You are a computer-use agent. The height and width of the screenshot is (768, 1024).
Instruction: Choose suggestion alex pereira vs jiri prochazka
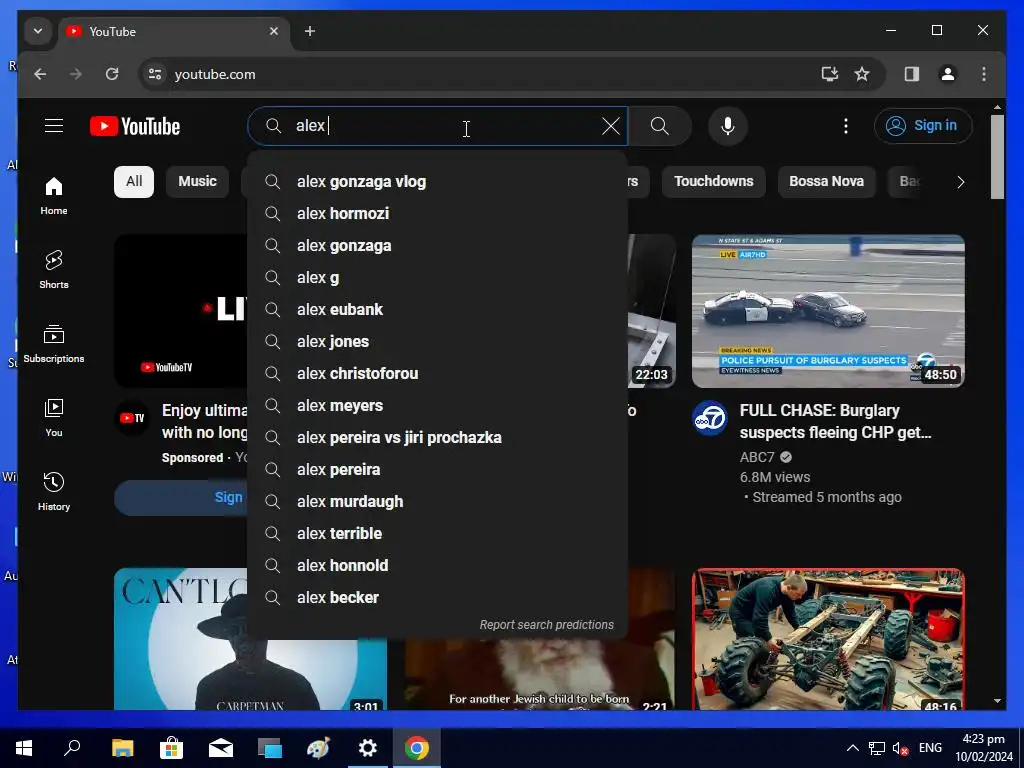point(438,438)
